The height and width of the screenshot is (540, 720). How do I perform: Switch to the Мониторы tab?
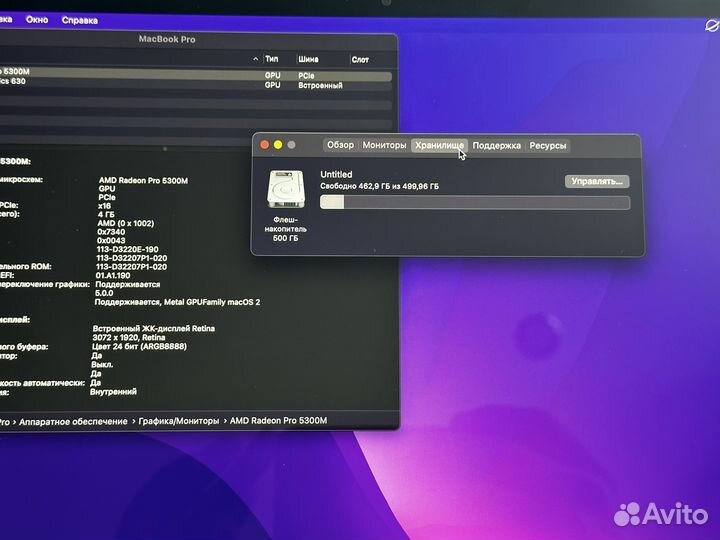384,145
